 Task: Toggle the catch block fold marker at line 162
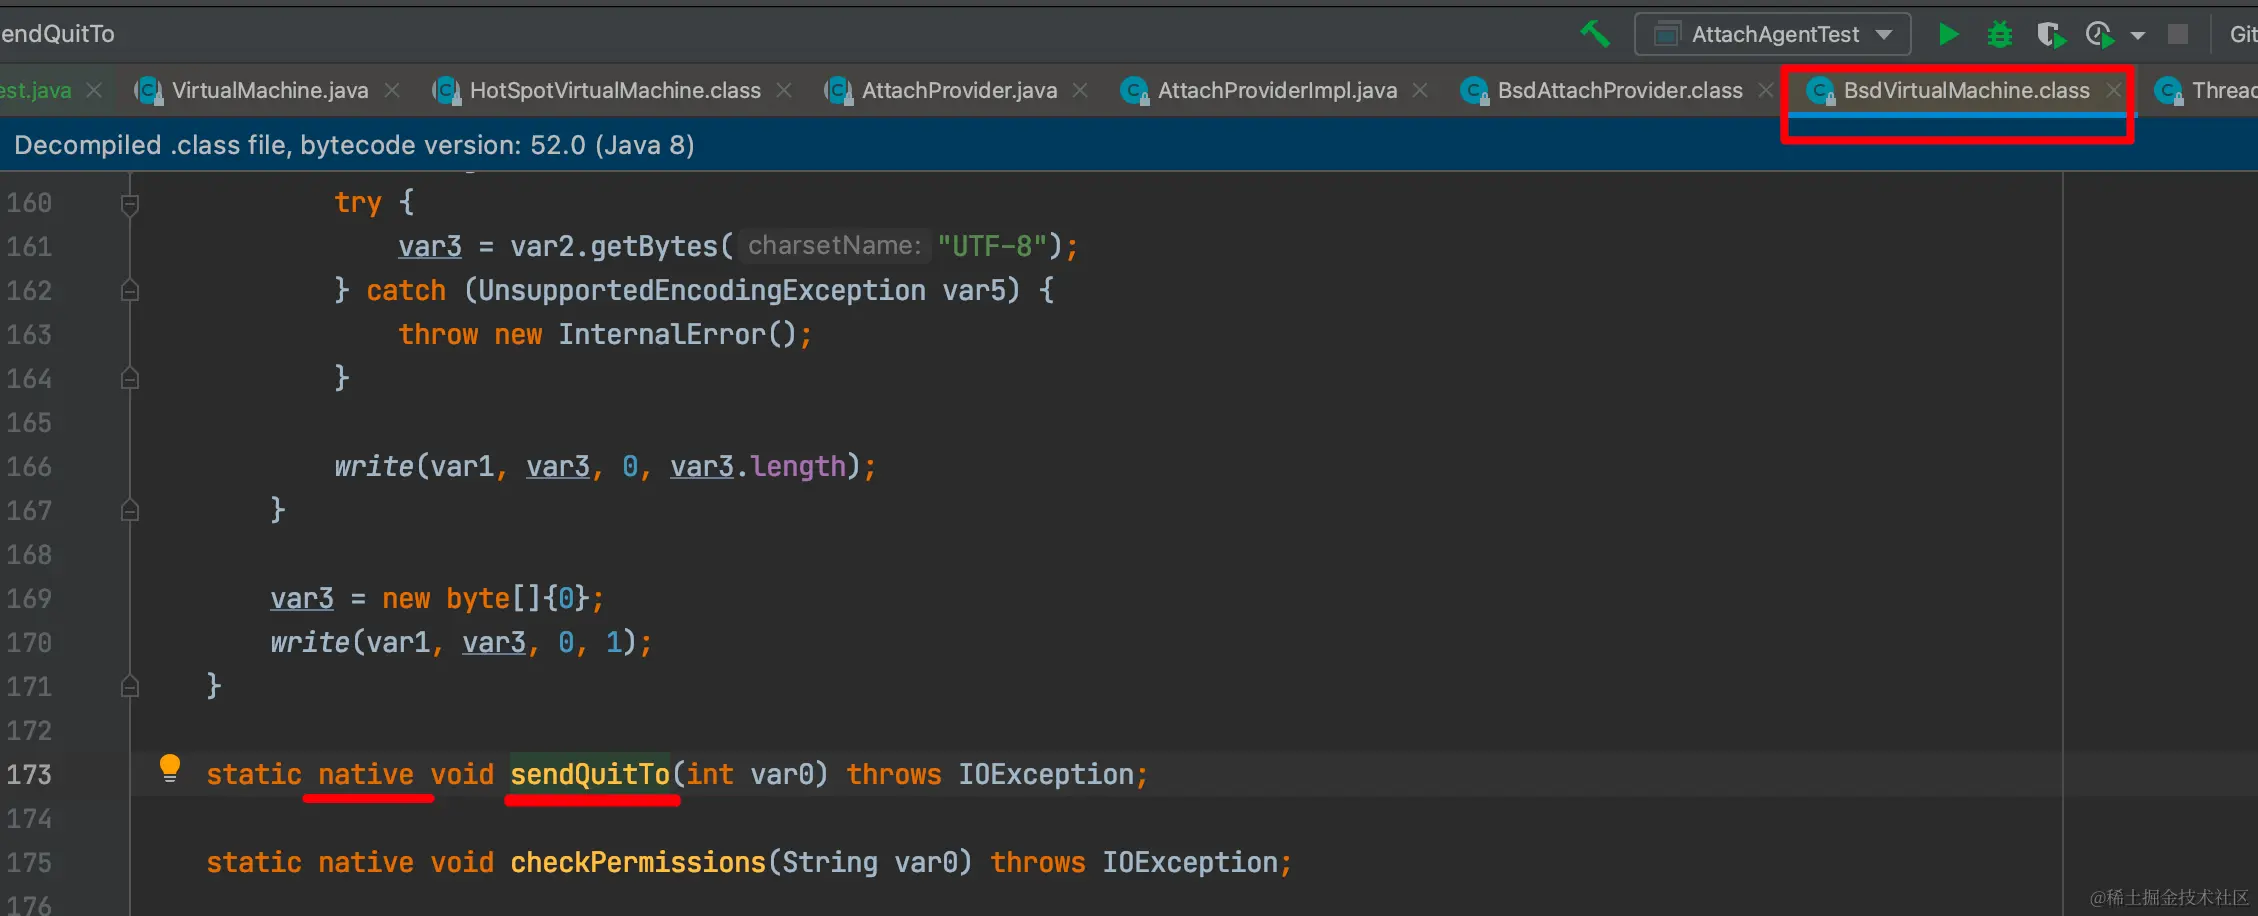130,291
